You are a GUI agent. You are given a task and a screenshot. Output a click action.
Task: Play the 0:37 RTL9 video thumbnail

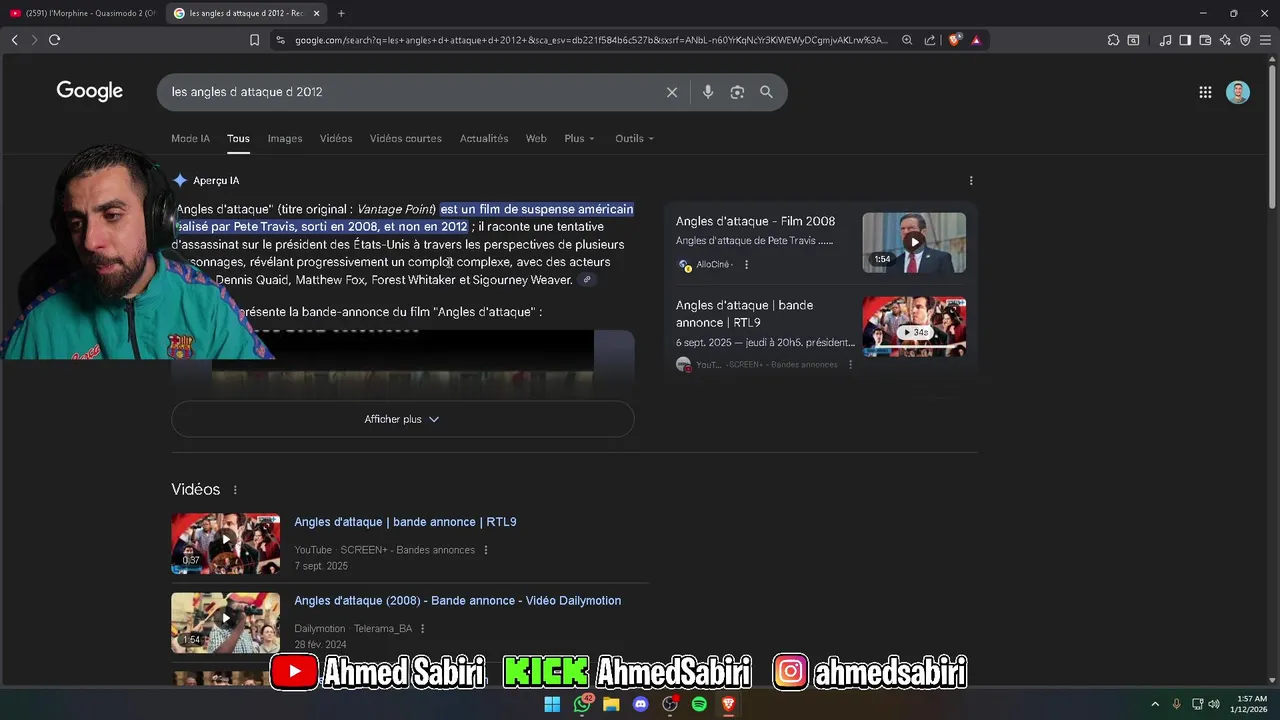pyautogui.click(x=225, y=543)
